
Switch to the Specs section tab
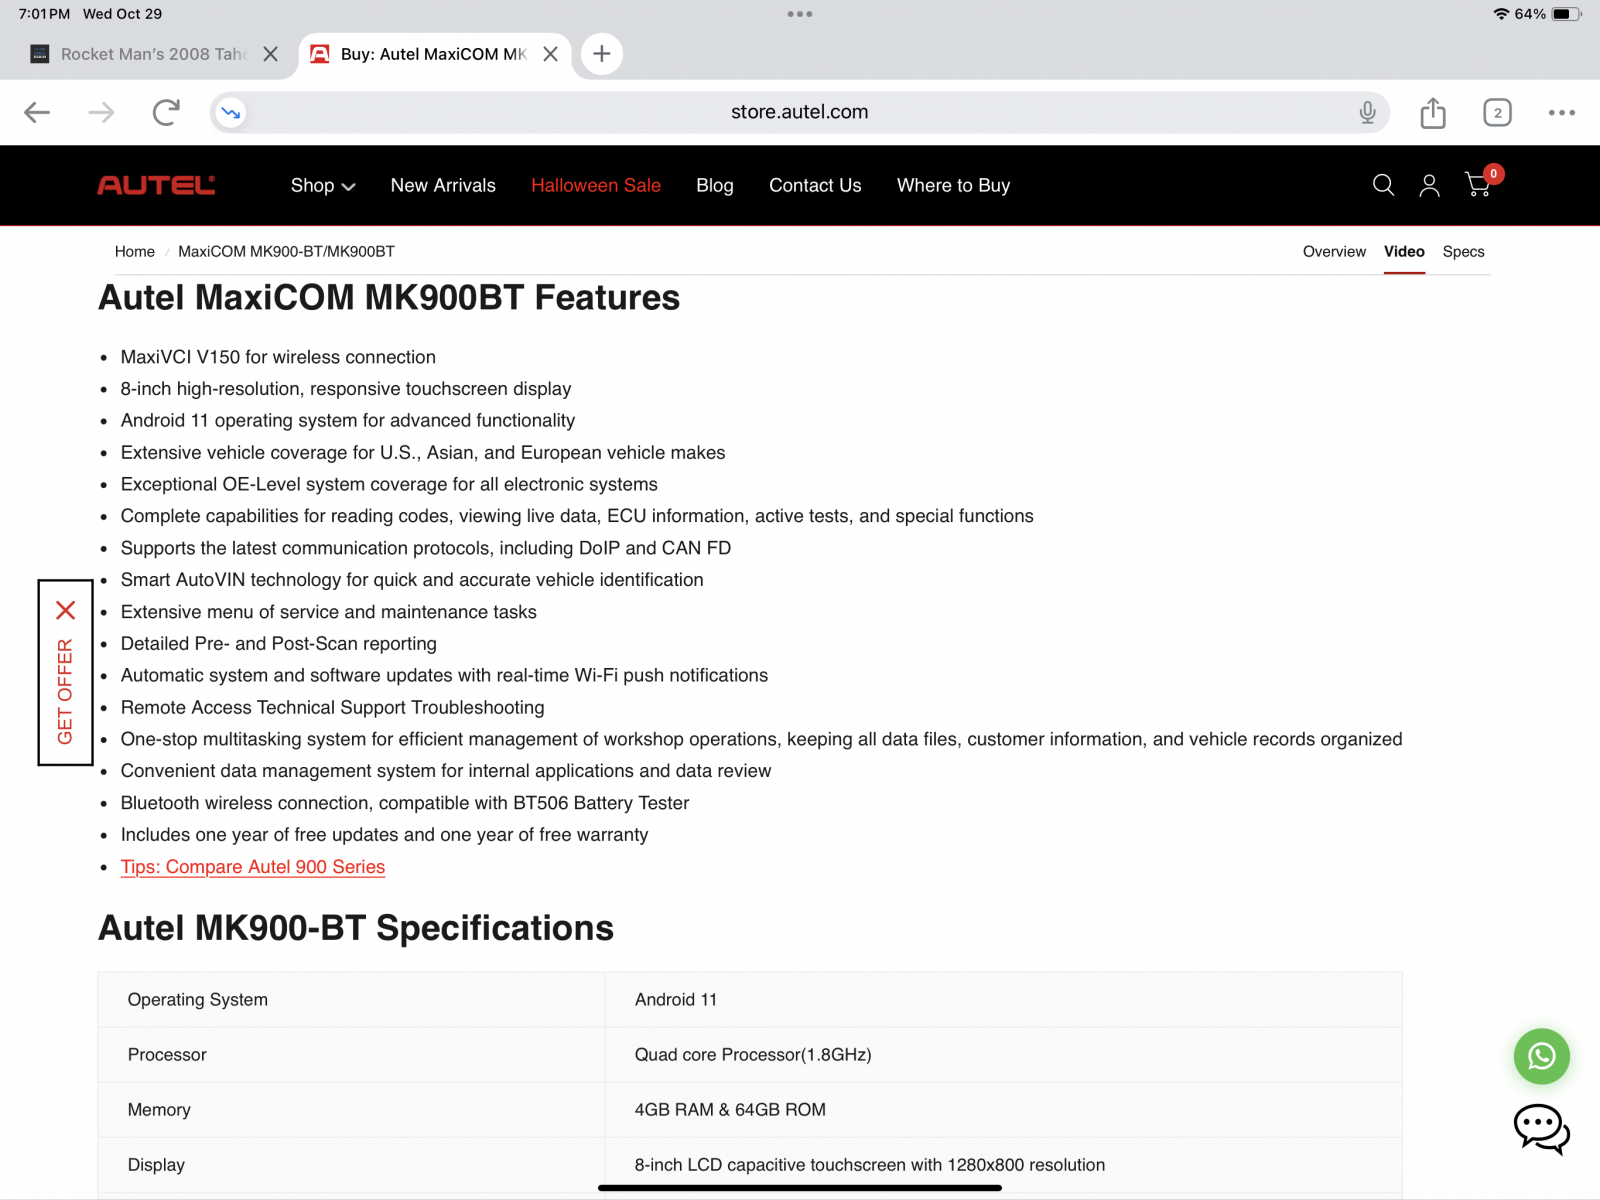point(1463,252)
